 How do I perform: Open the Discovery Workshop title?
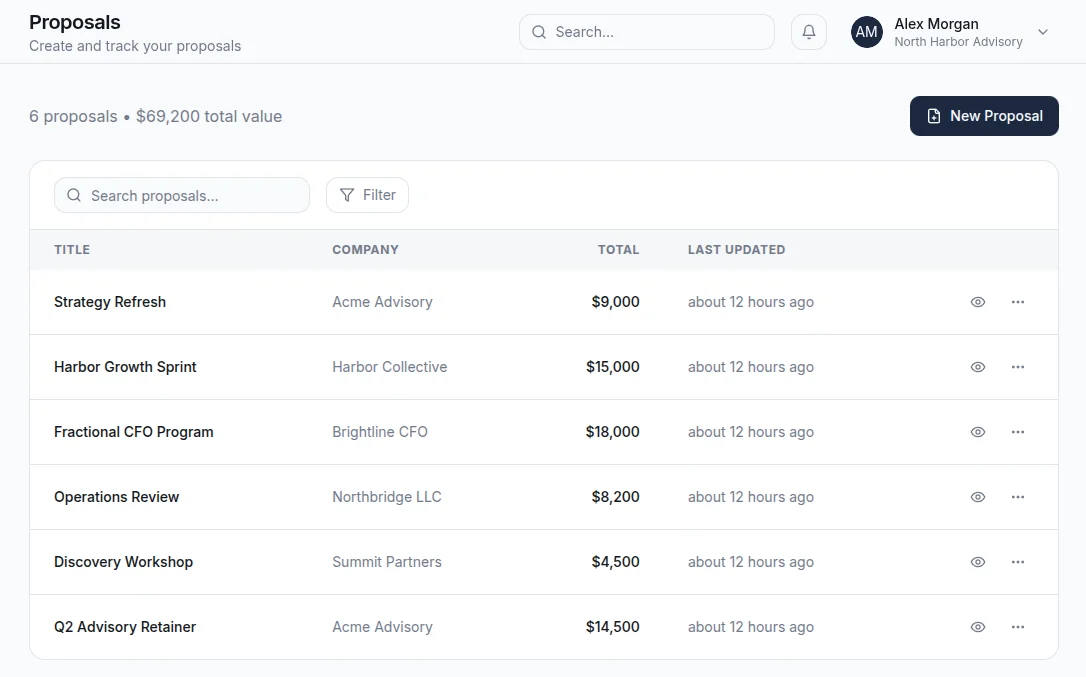point(123,562)
